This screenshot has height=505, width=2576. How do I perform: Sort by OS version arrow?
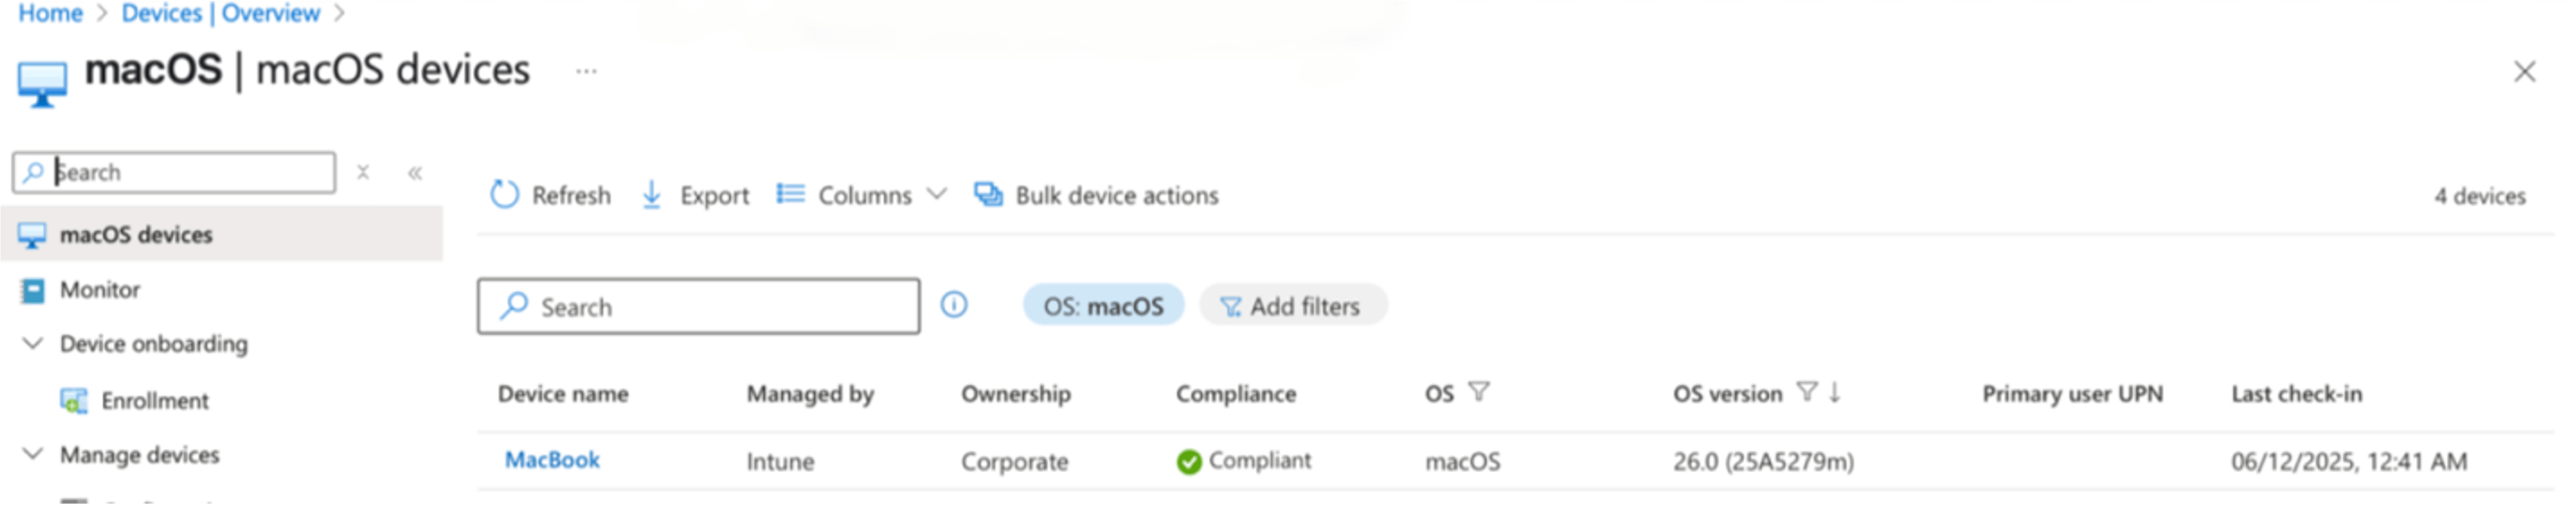[x=1835, y=392]
